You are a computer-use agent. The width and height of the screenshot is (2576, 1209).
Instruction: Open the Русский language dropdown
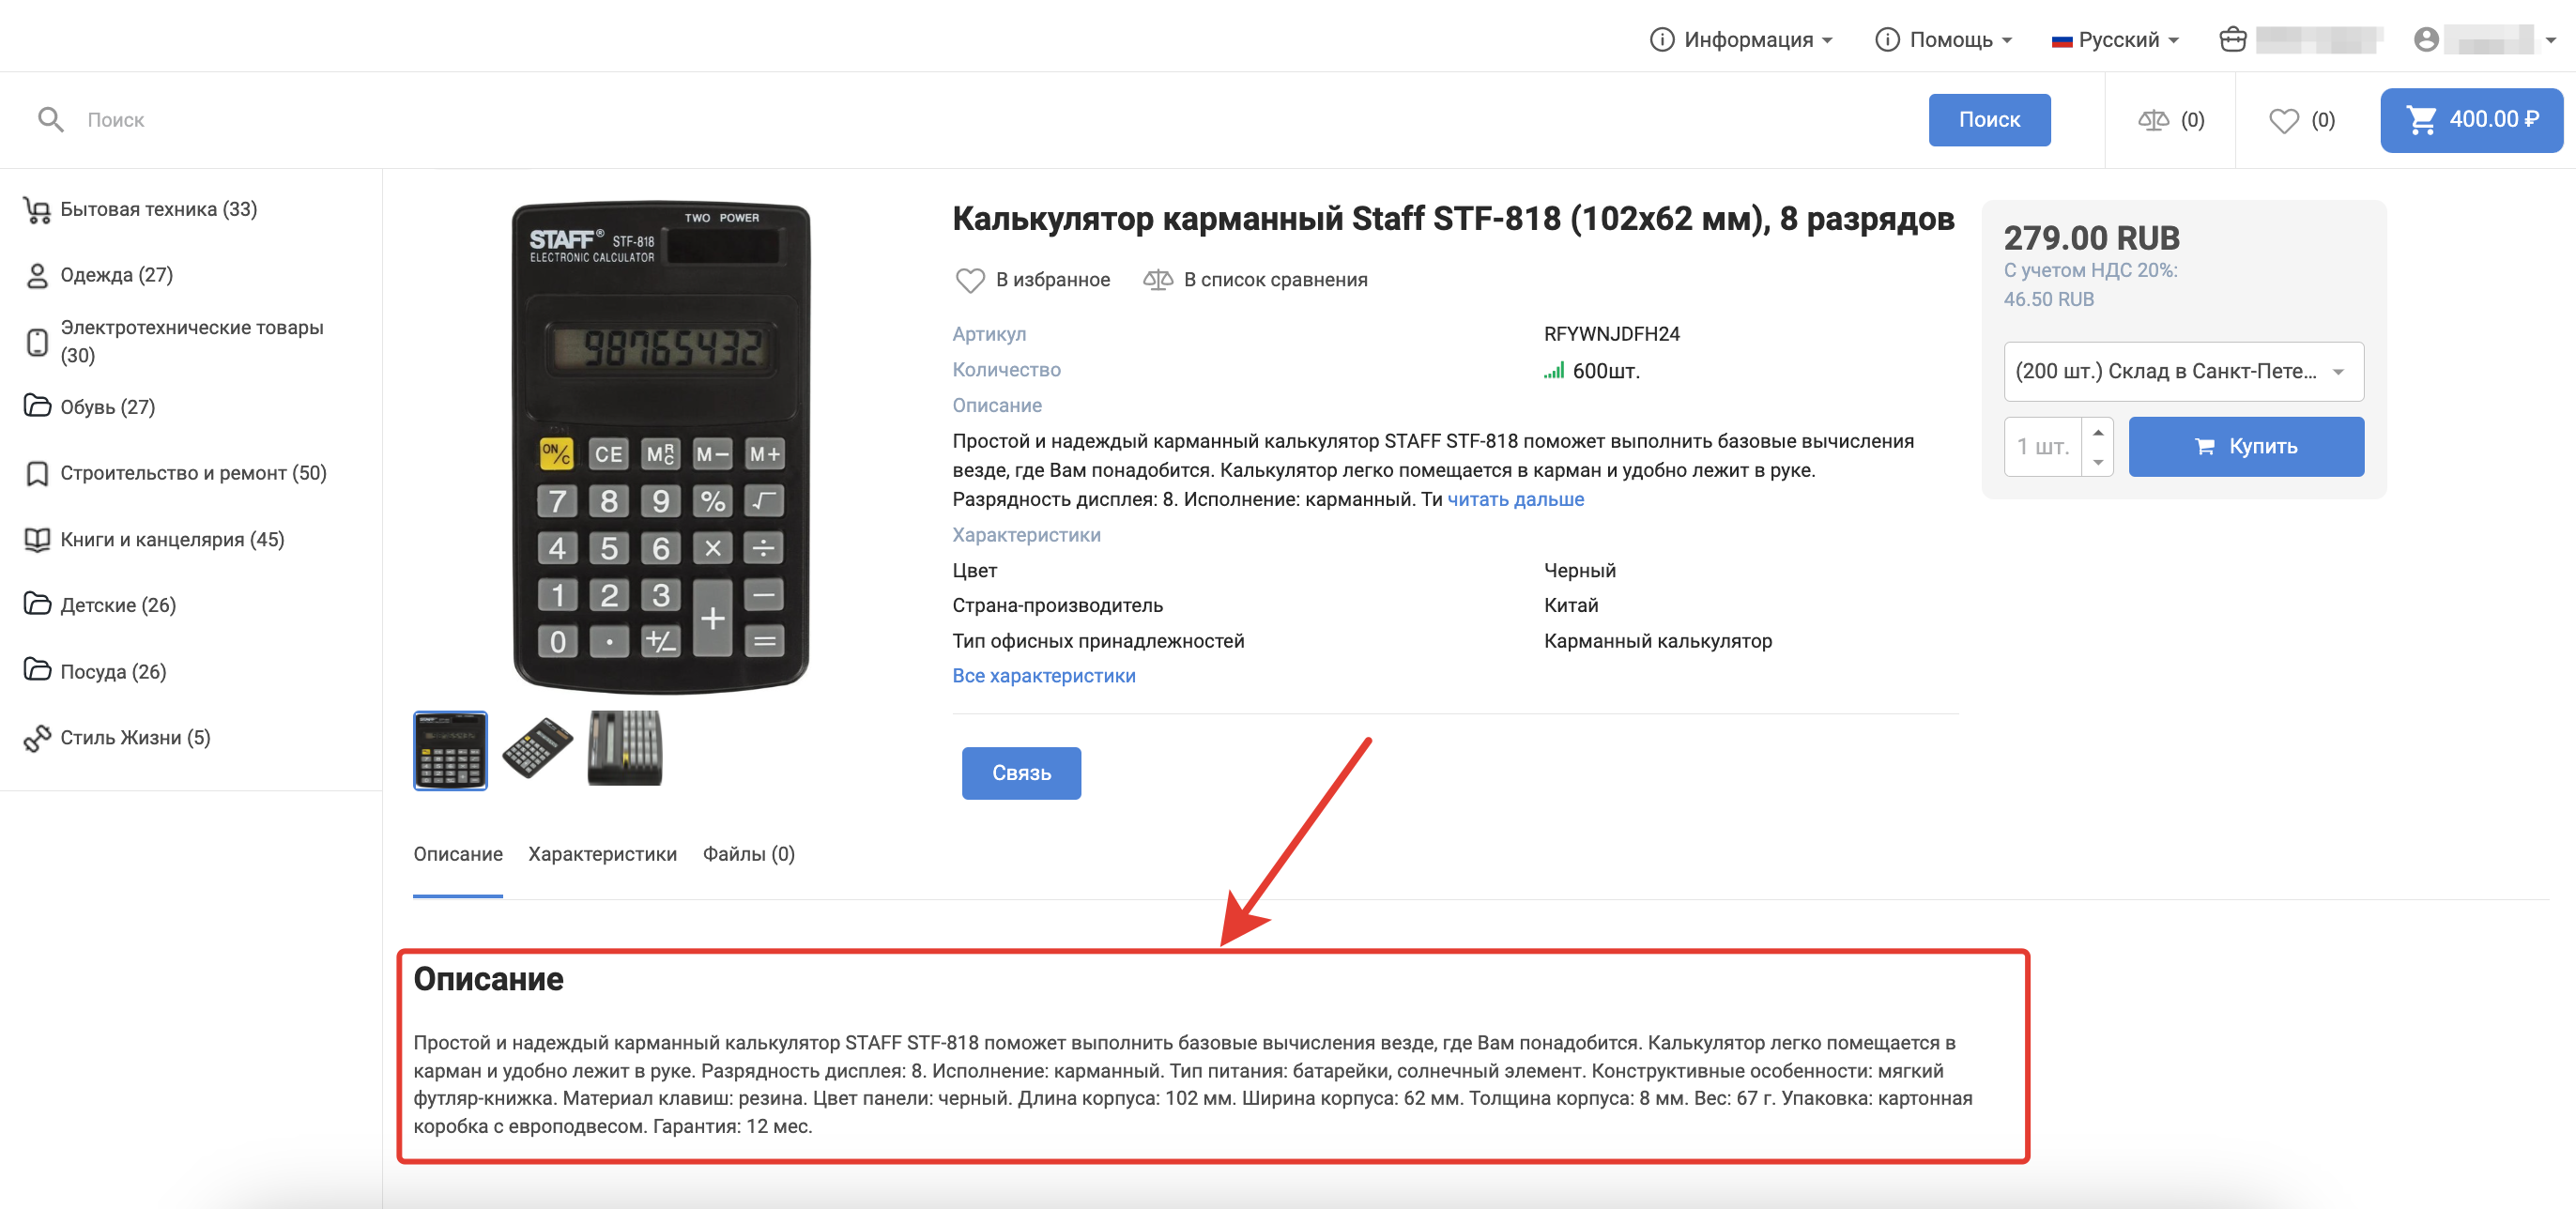tap(2114, 39)
